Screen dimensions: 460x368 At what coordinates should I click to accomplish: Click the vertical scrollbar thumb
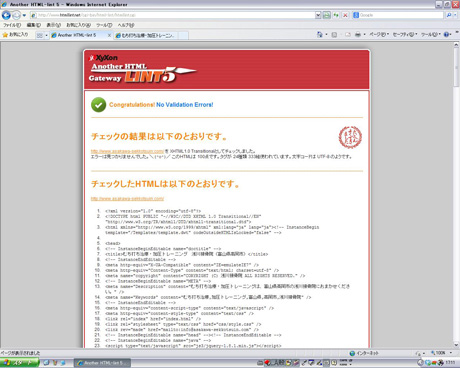[456, 67]
